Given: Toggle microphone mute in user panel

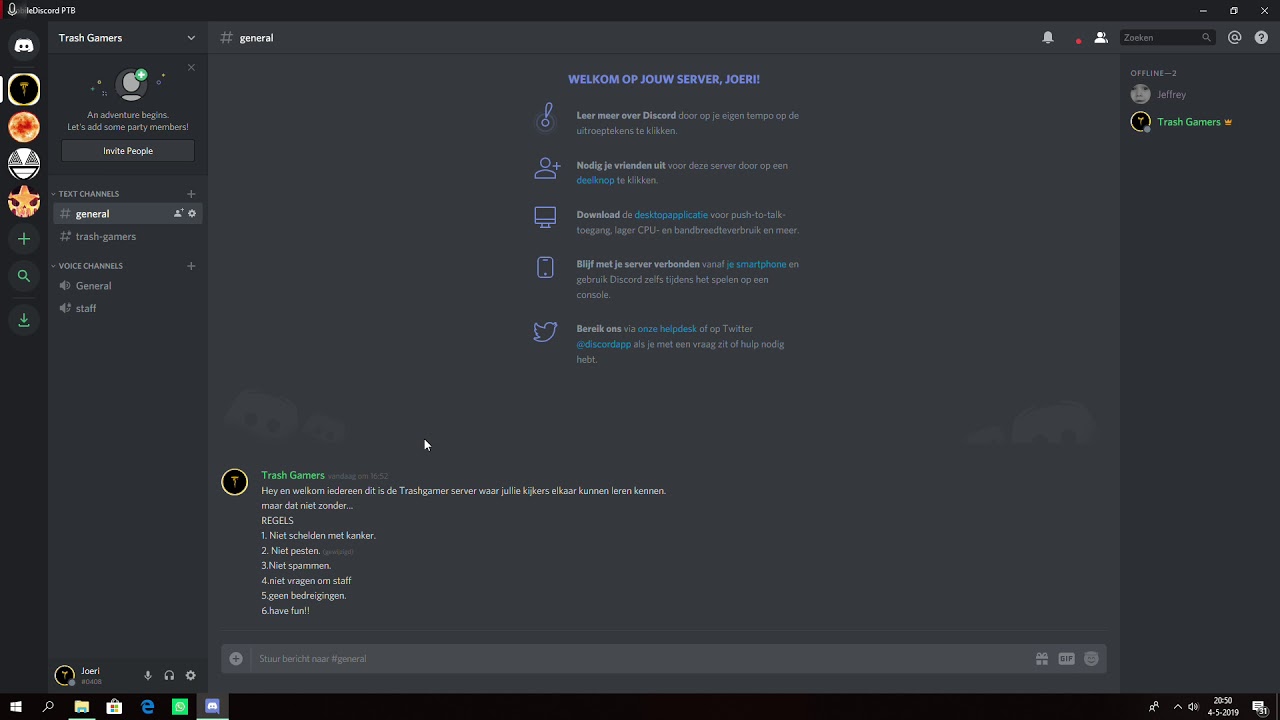Looking at the screenshot, I should 148,676.
